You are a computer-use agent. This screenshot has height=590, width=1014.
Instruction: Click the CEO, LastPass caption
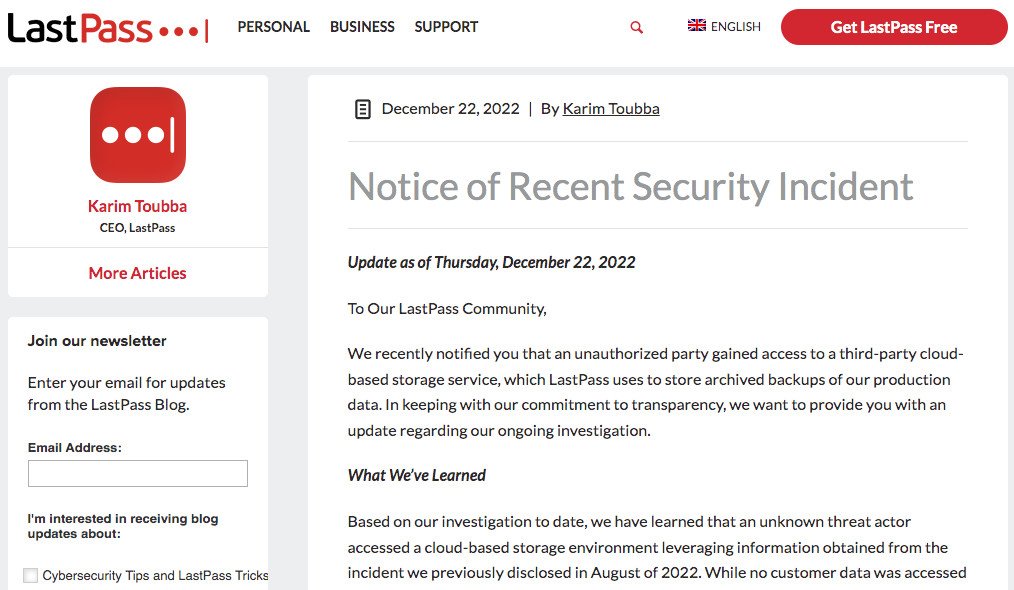pyautogui.click(x=137, y=228)
